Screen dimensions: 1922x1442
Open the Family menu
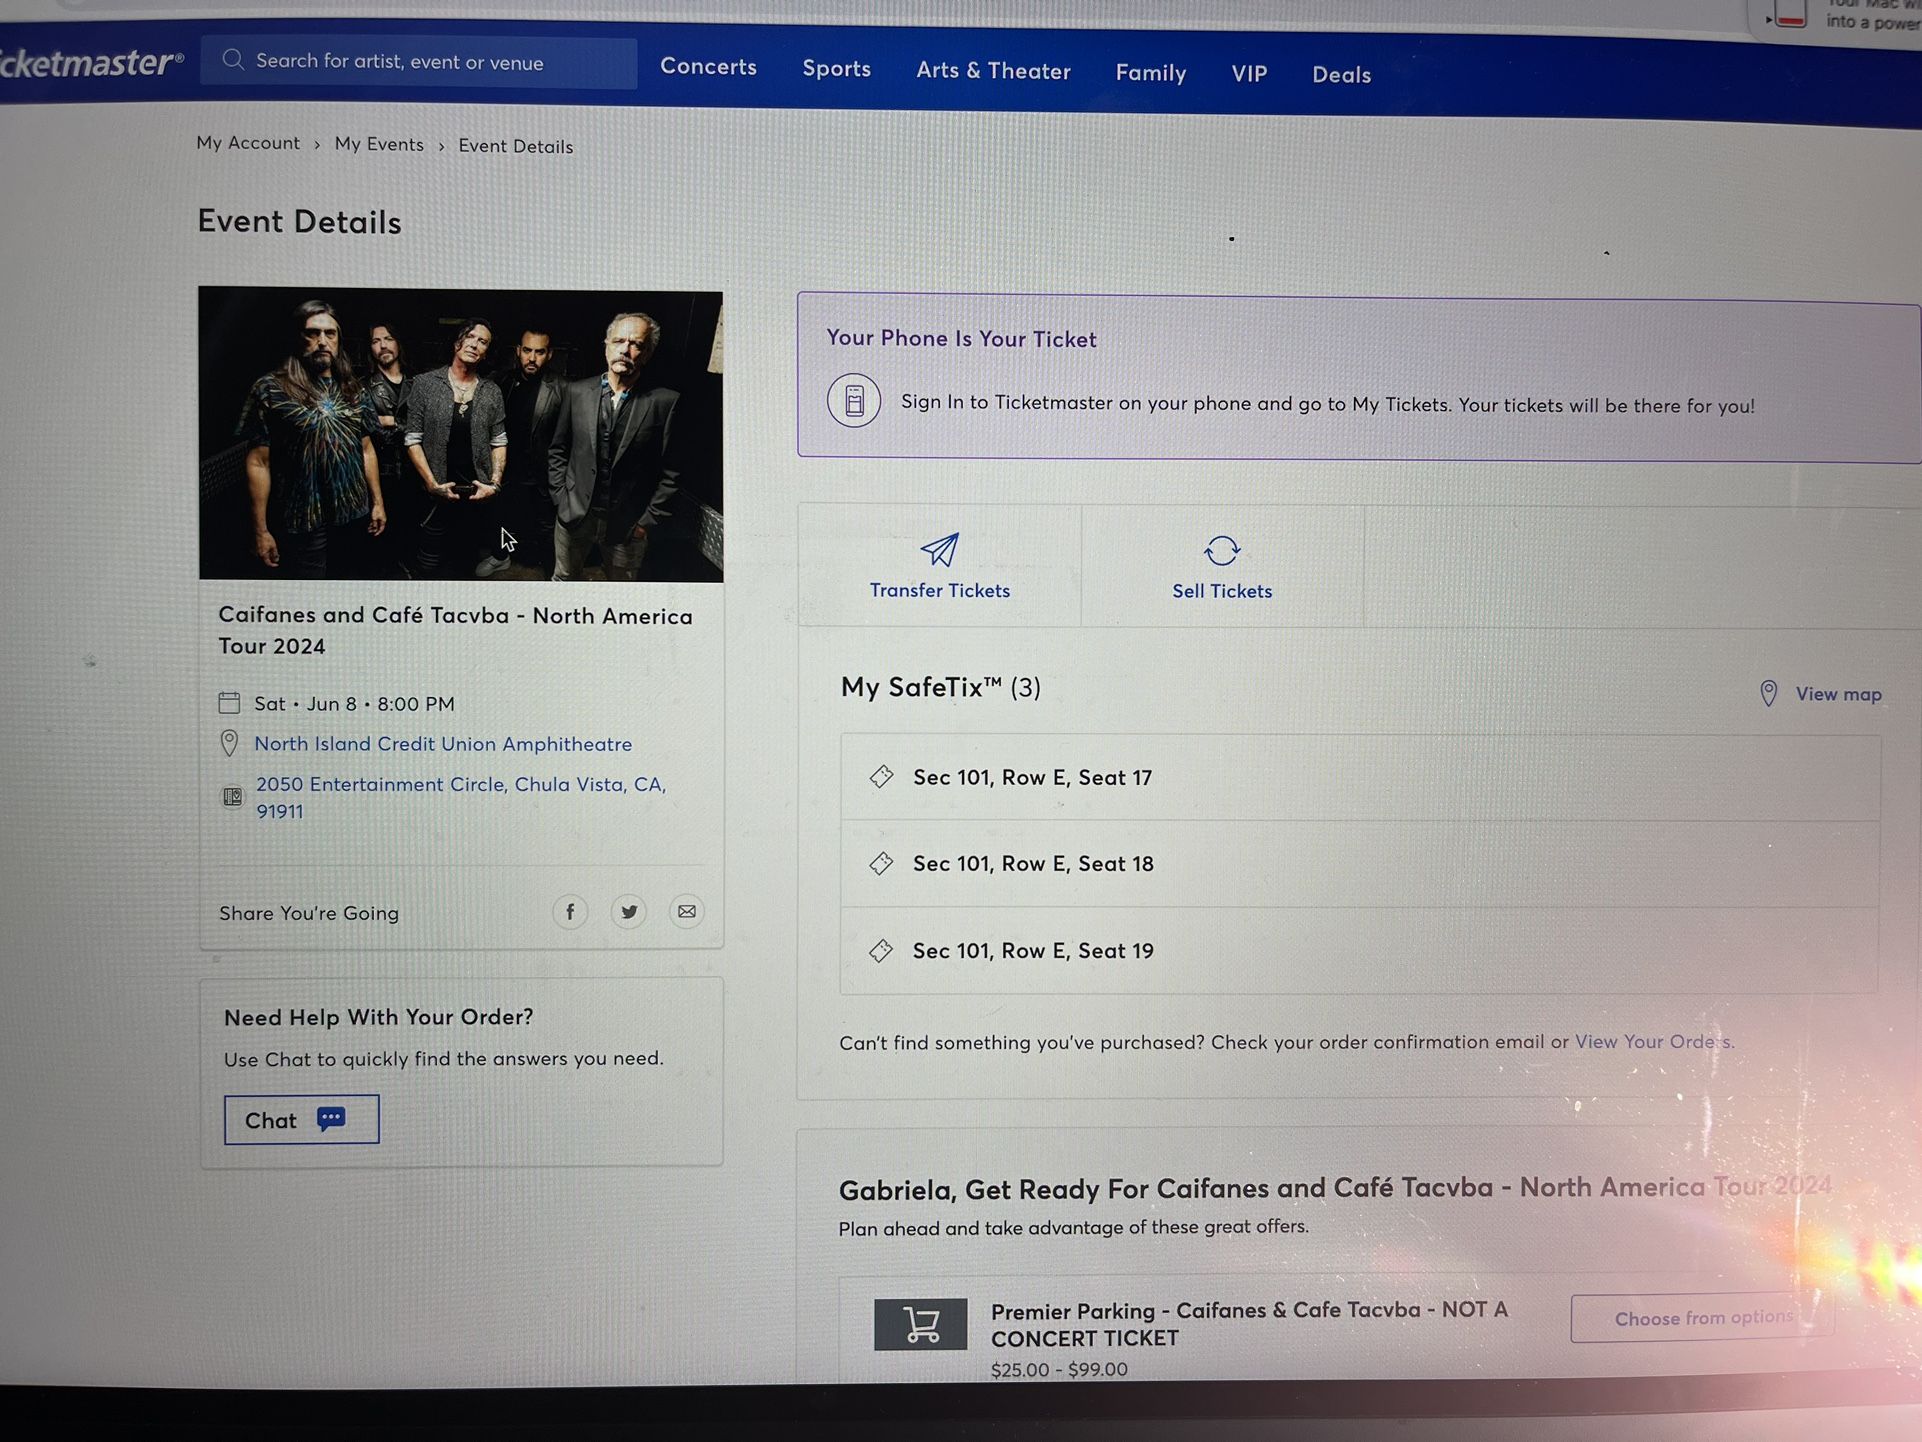click(x=1151, y=72)
